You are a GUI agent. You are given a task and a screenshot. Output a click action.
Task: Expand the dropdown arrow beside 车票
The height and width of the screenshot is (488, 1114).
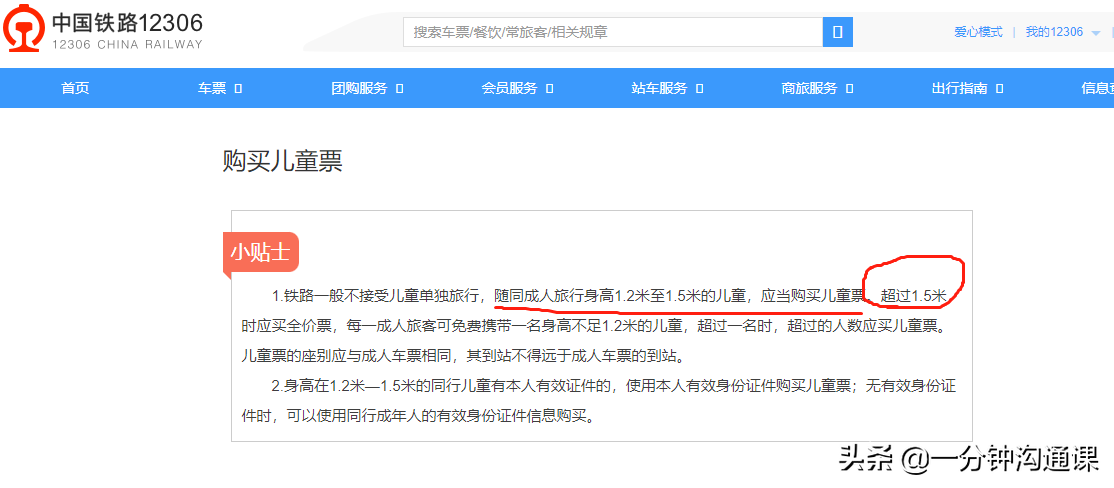pos(238,88)
